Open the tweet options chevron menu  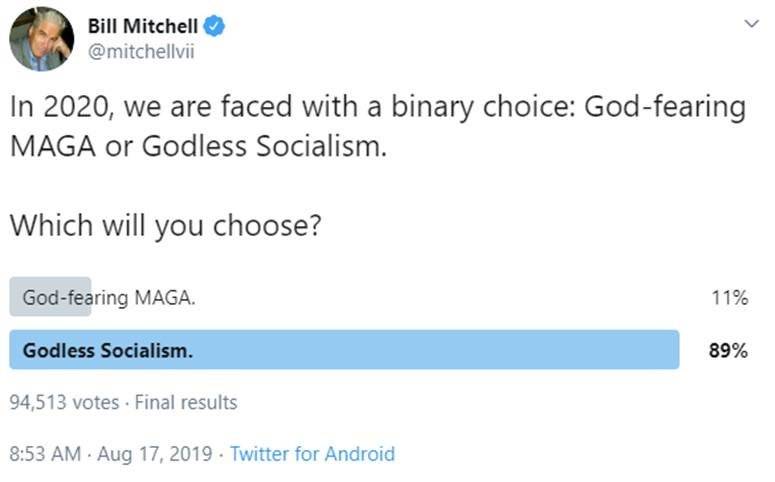(751, 23)
